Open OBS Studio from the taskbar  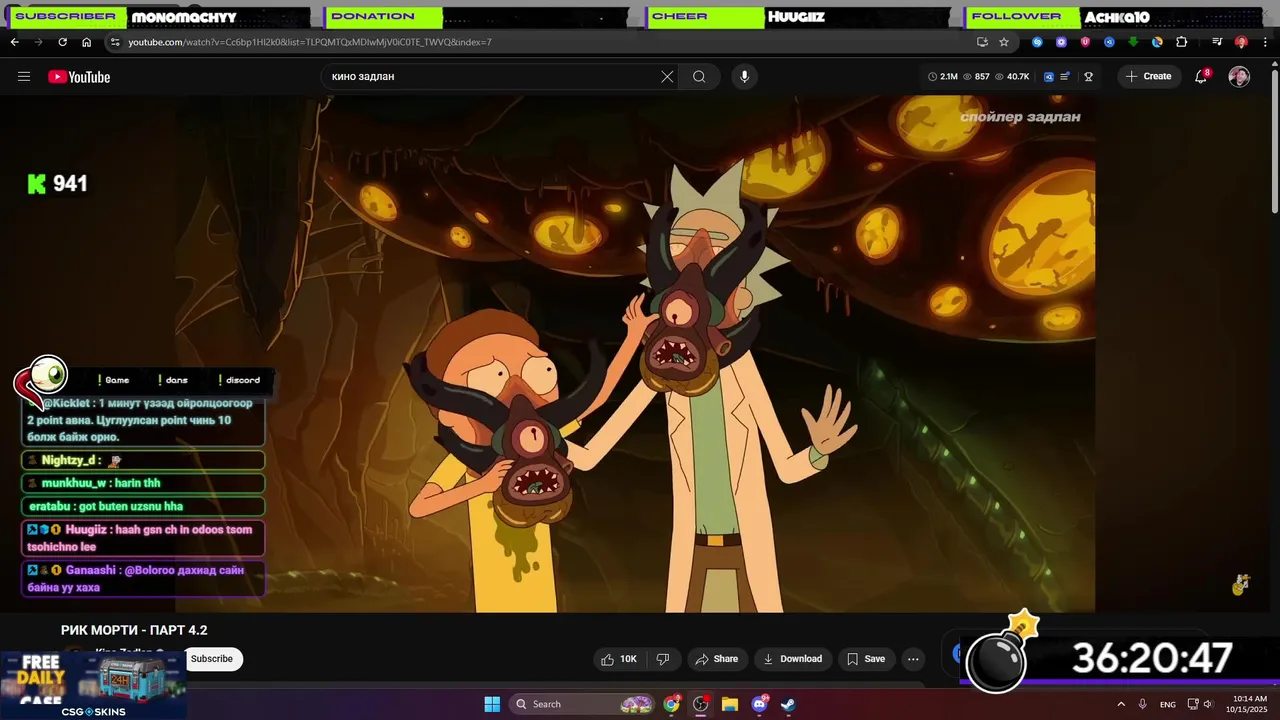[701, 704]
